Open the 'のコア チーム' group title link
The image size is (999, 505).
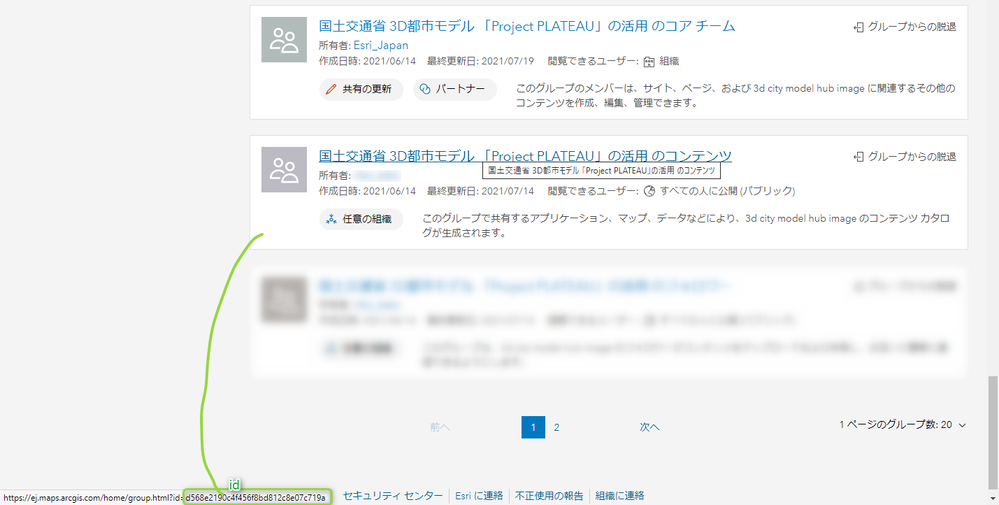[527, 26]
